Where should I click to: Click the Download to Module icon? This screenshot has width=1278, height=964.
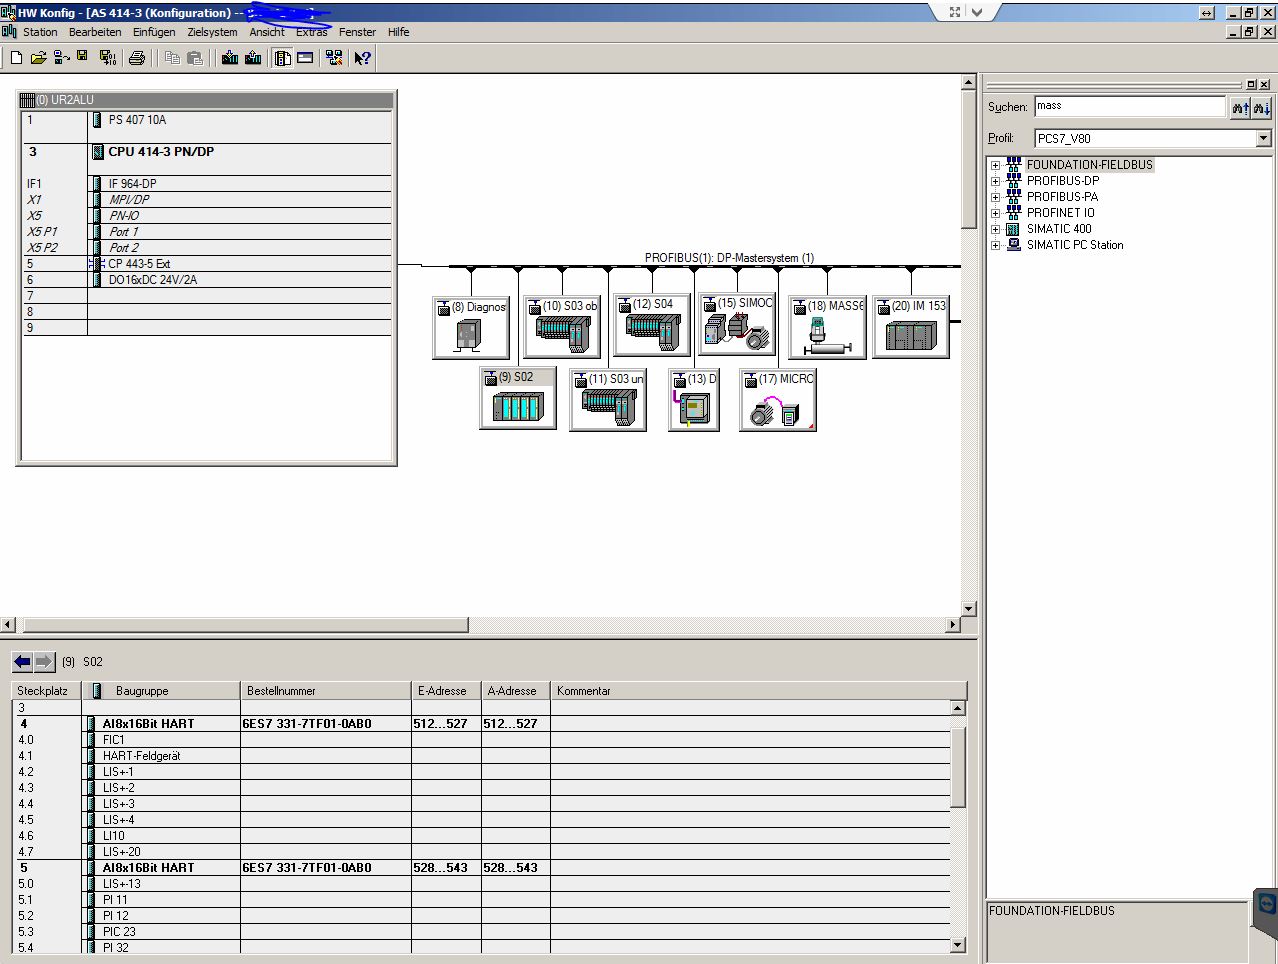230,58
